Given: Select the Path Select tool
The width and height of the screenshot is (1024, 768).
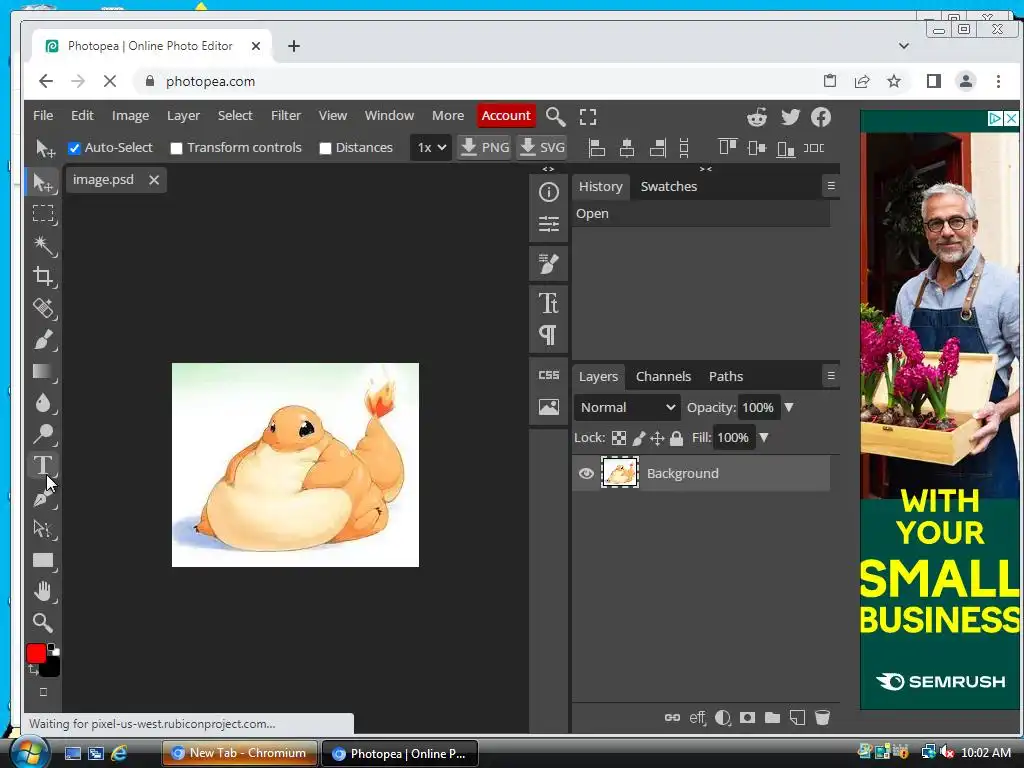Looking at the screenshot, I should point(43,528).
